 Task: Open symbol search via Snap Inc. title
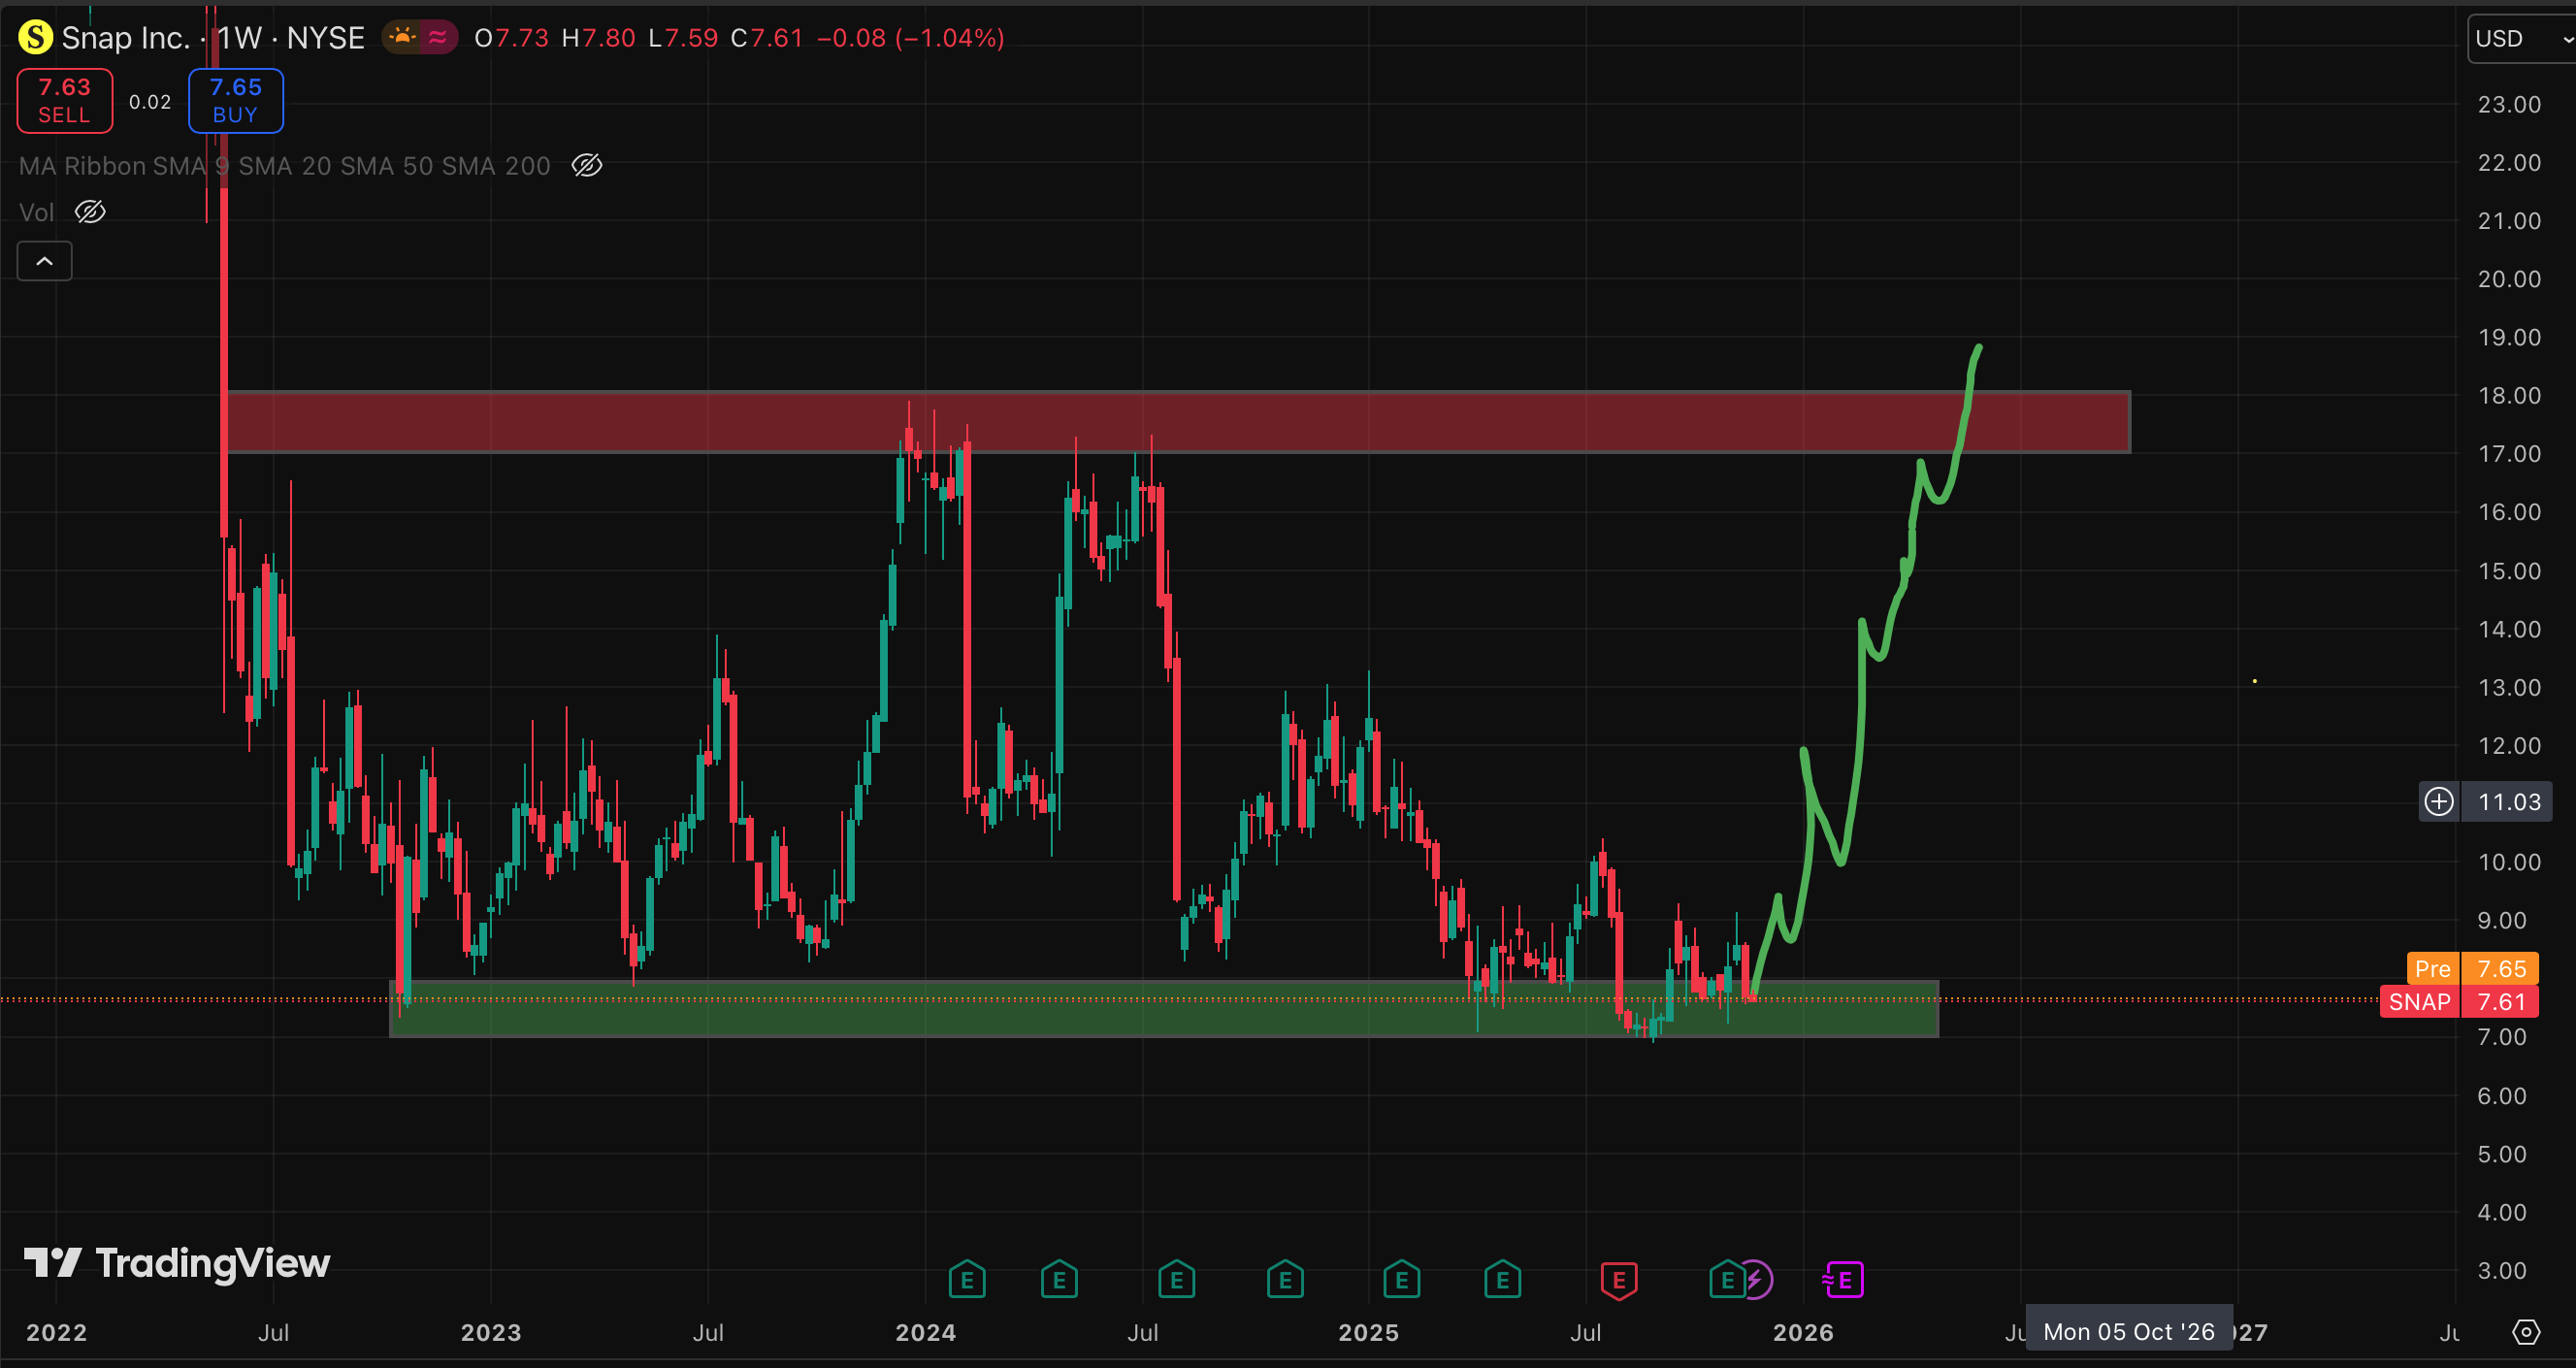tap(125, 38)
